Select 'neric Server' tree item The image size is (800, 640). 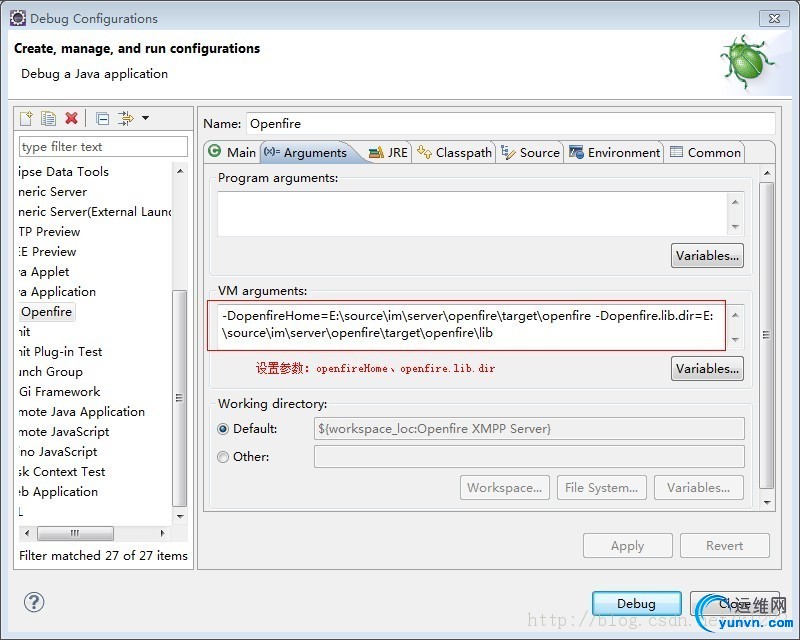pos(53,192)
